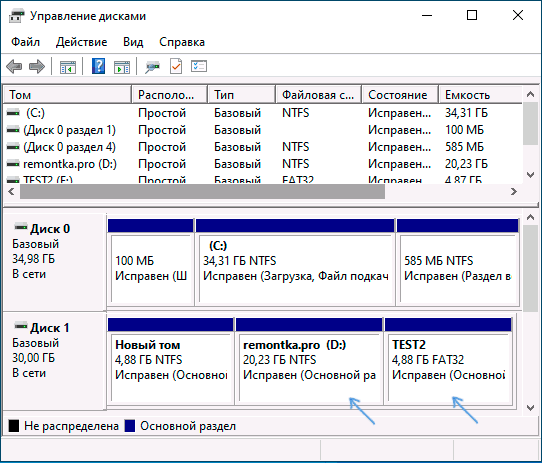Screen dimensions: 542x463
Task: Close the Управление дисками window
Action: tap(518, 16)
